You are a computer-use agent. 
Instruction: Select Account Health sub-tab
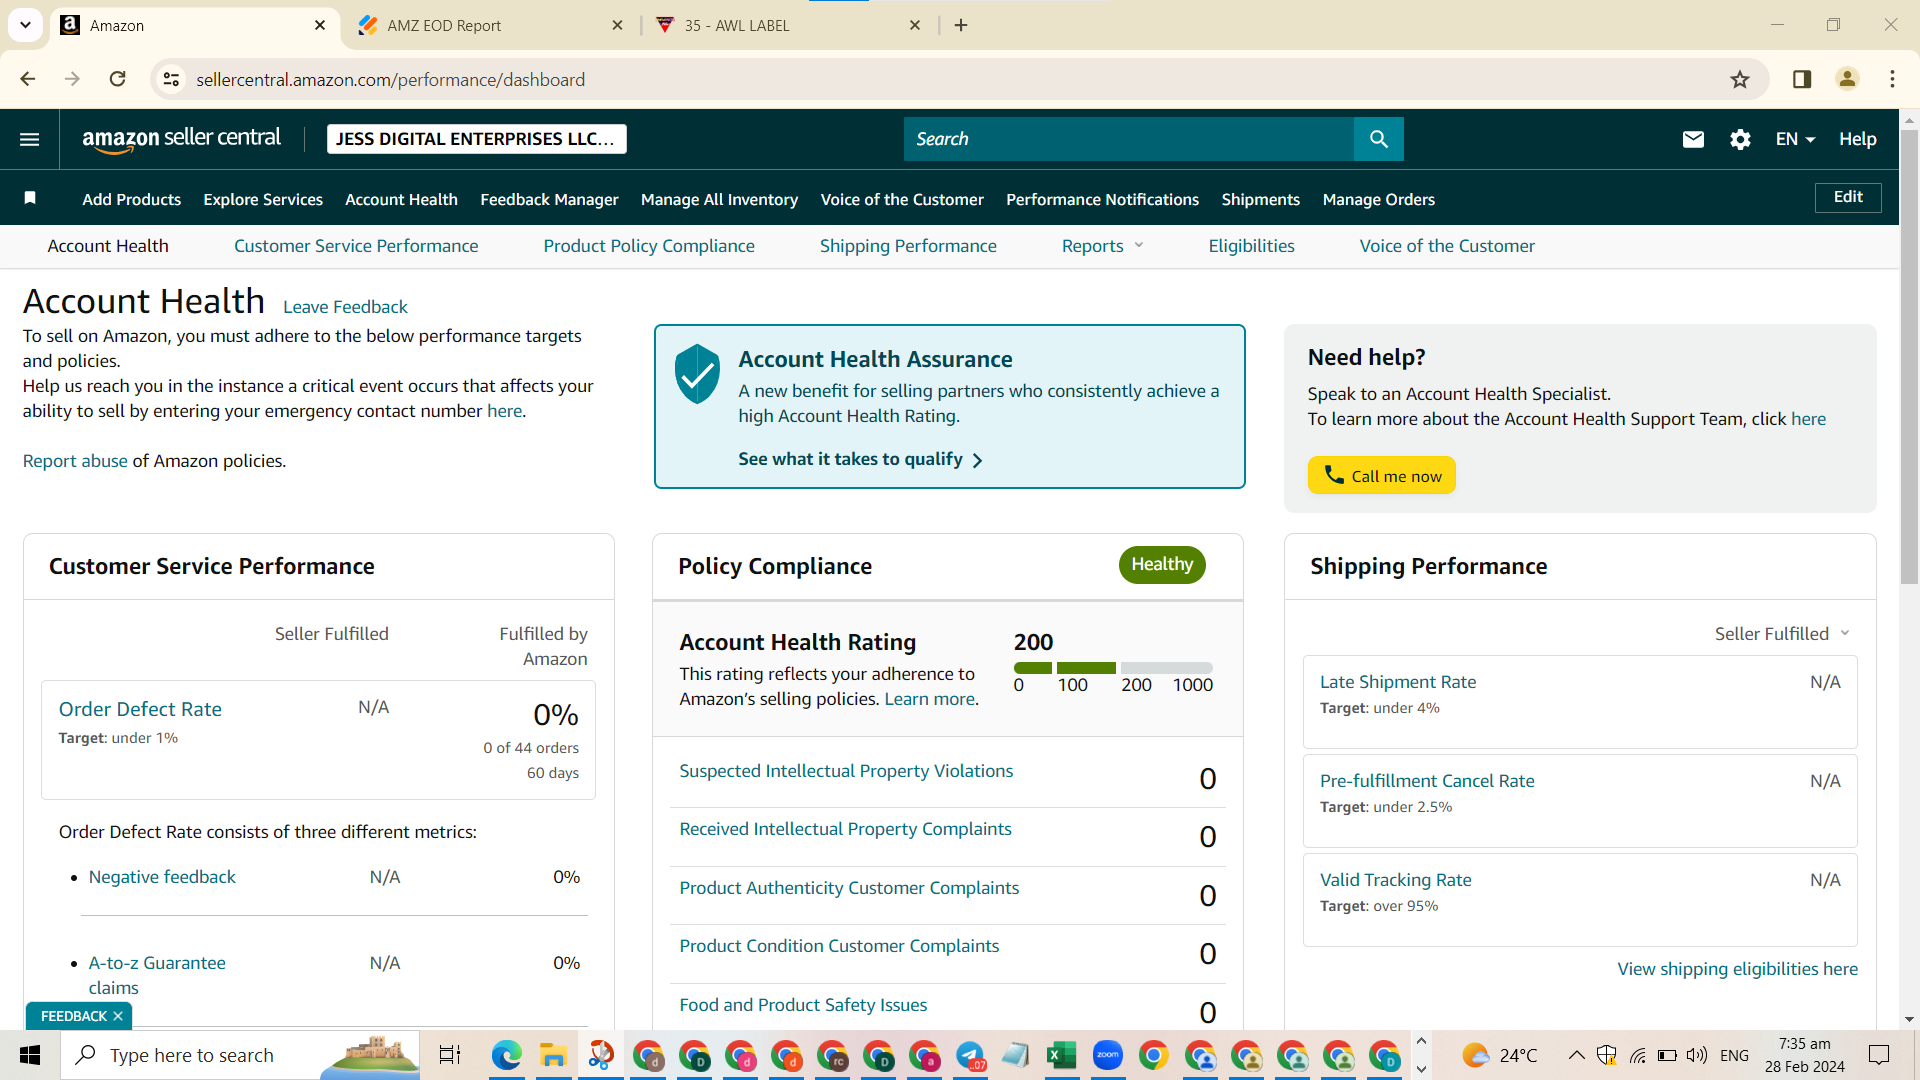pyautogui.click(x=108, y=246)
